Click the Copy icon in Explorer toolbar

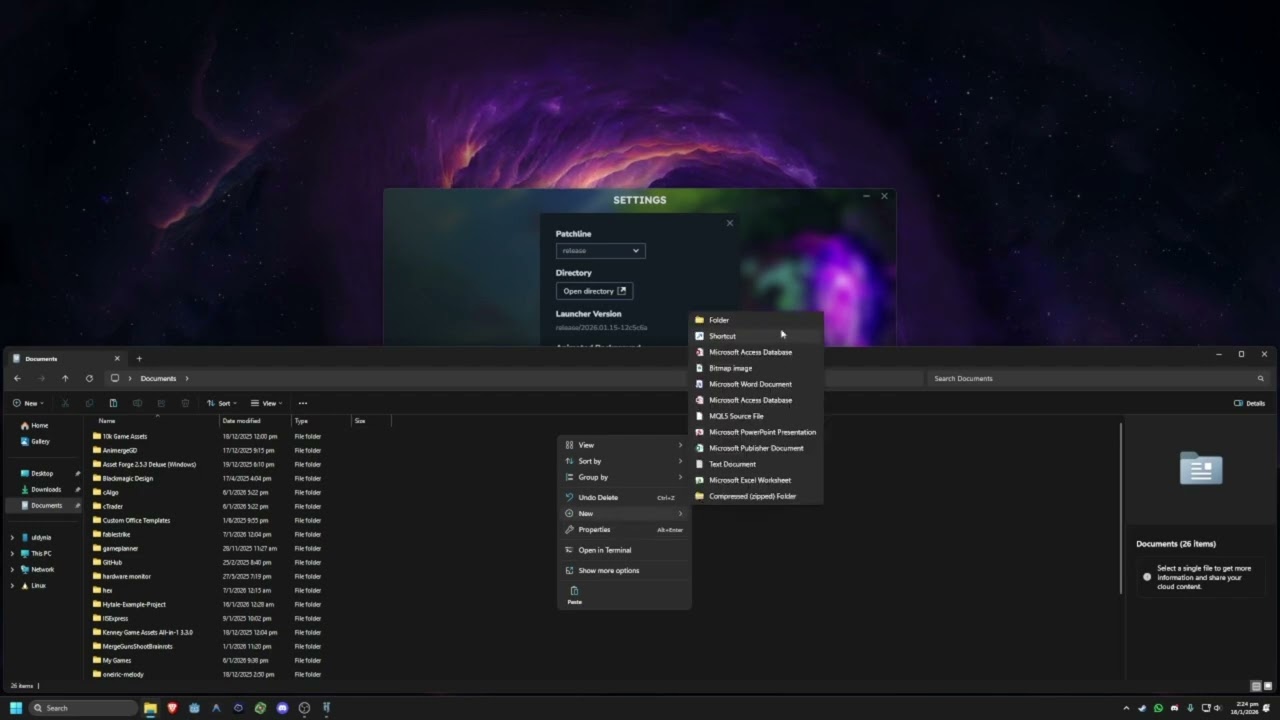click(89, 403)
